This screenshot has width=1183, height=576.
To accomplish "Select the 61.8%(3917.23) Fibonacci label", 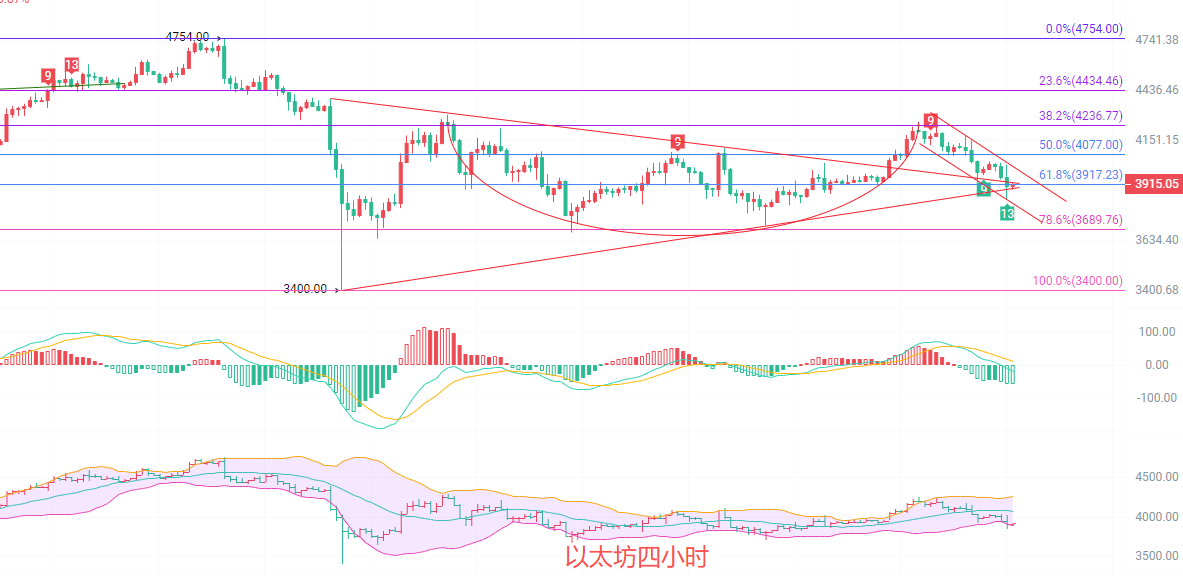I will (1080, 175).
